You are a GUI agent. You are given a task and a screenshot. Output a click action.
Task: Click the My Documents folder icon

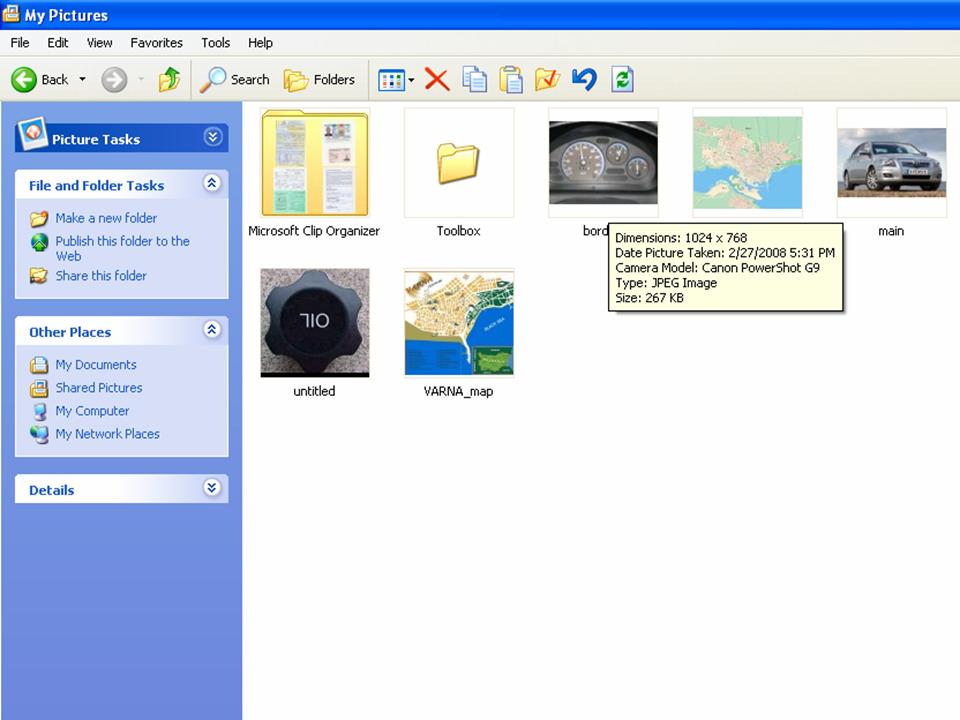click(39, 365)
